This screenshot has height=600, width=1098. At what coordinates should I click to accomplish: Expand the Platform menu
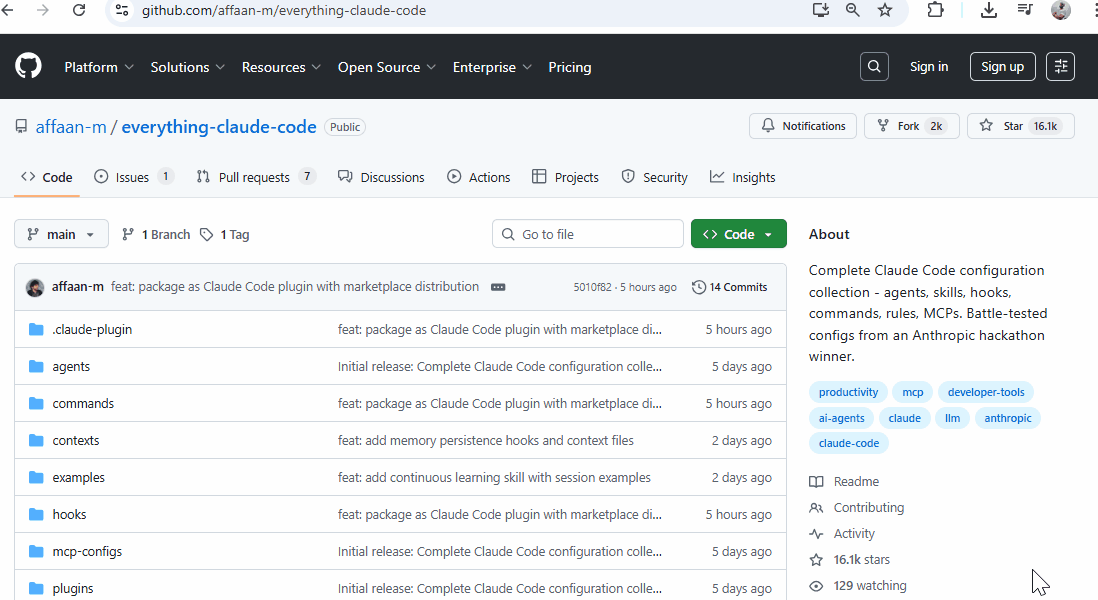99,67
